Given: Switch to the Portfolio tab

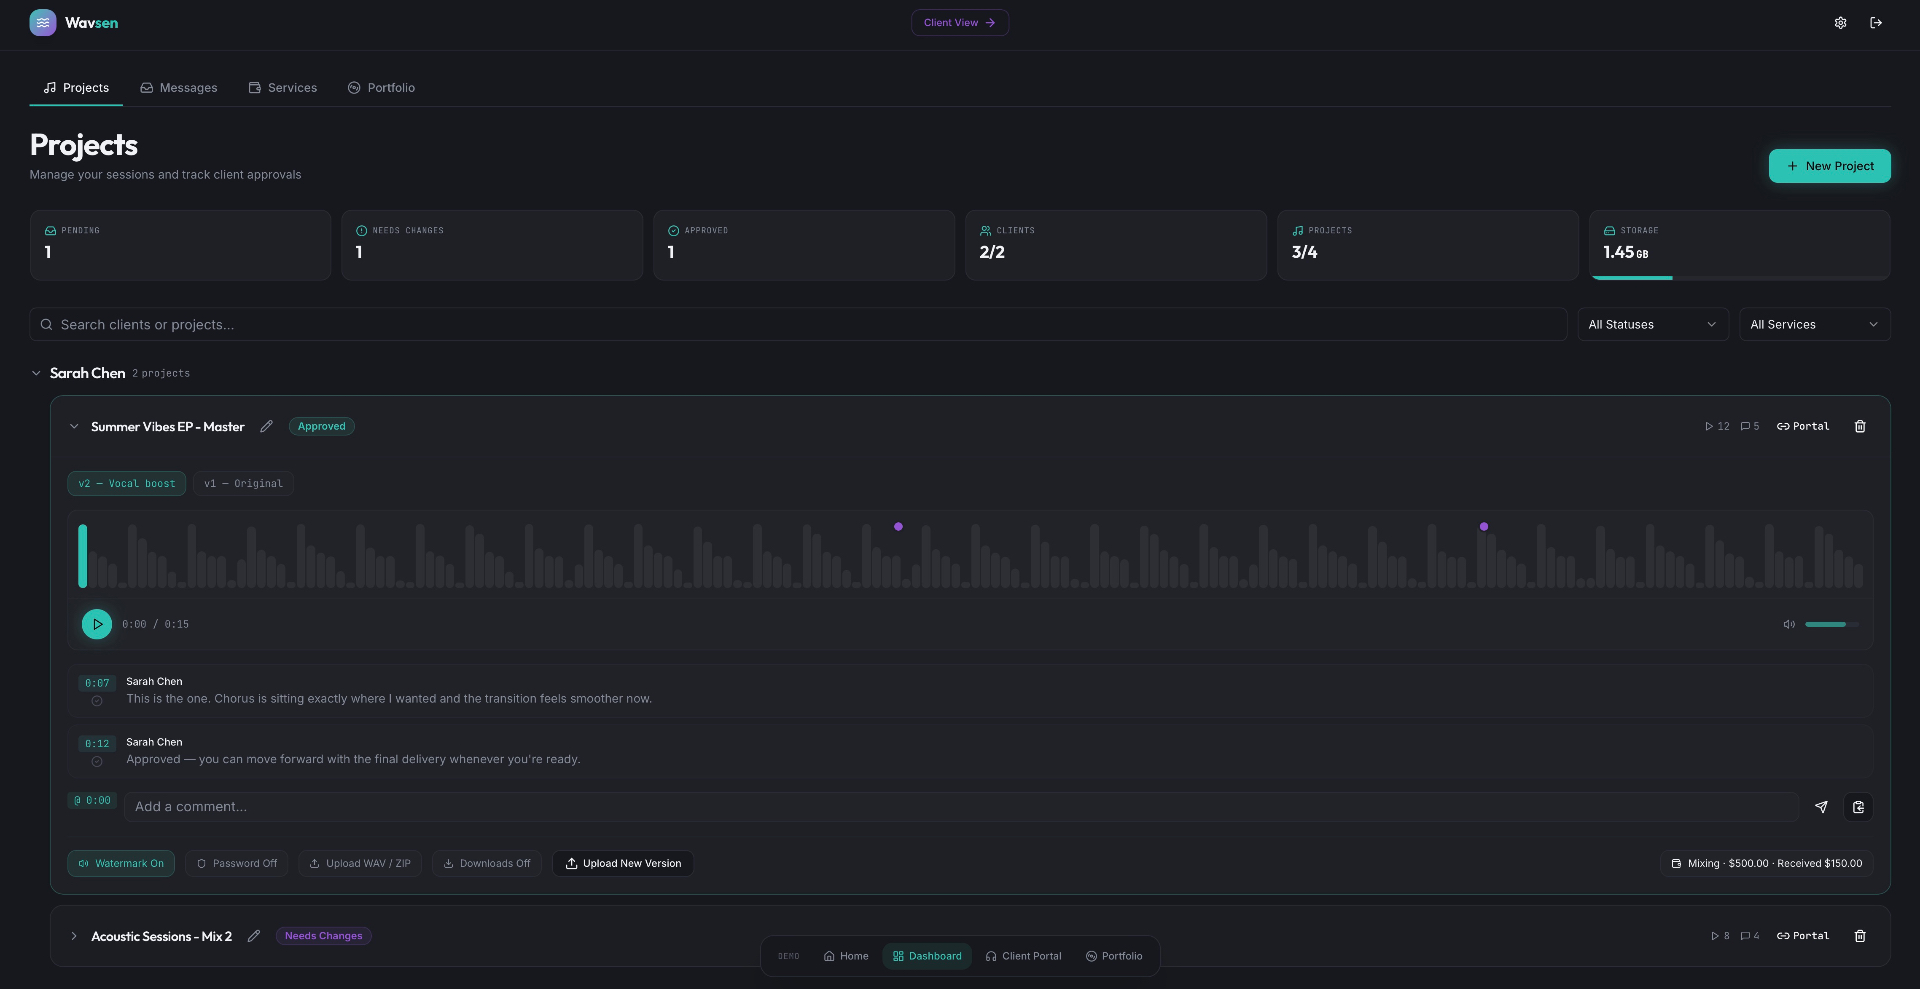Looking at the screenshot, I should (381, 88).
